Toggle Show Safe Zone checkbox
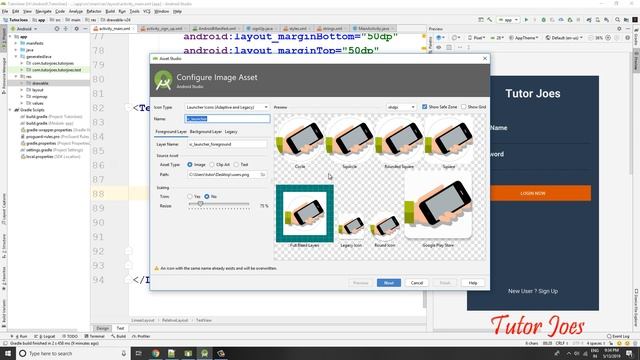 tap(424, 107)
